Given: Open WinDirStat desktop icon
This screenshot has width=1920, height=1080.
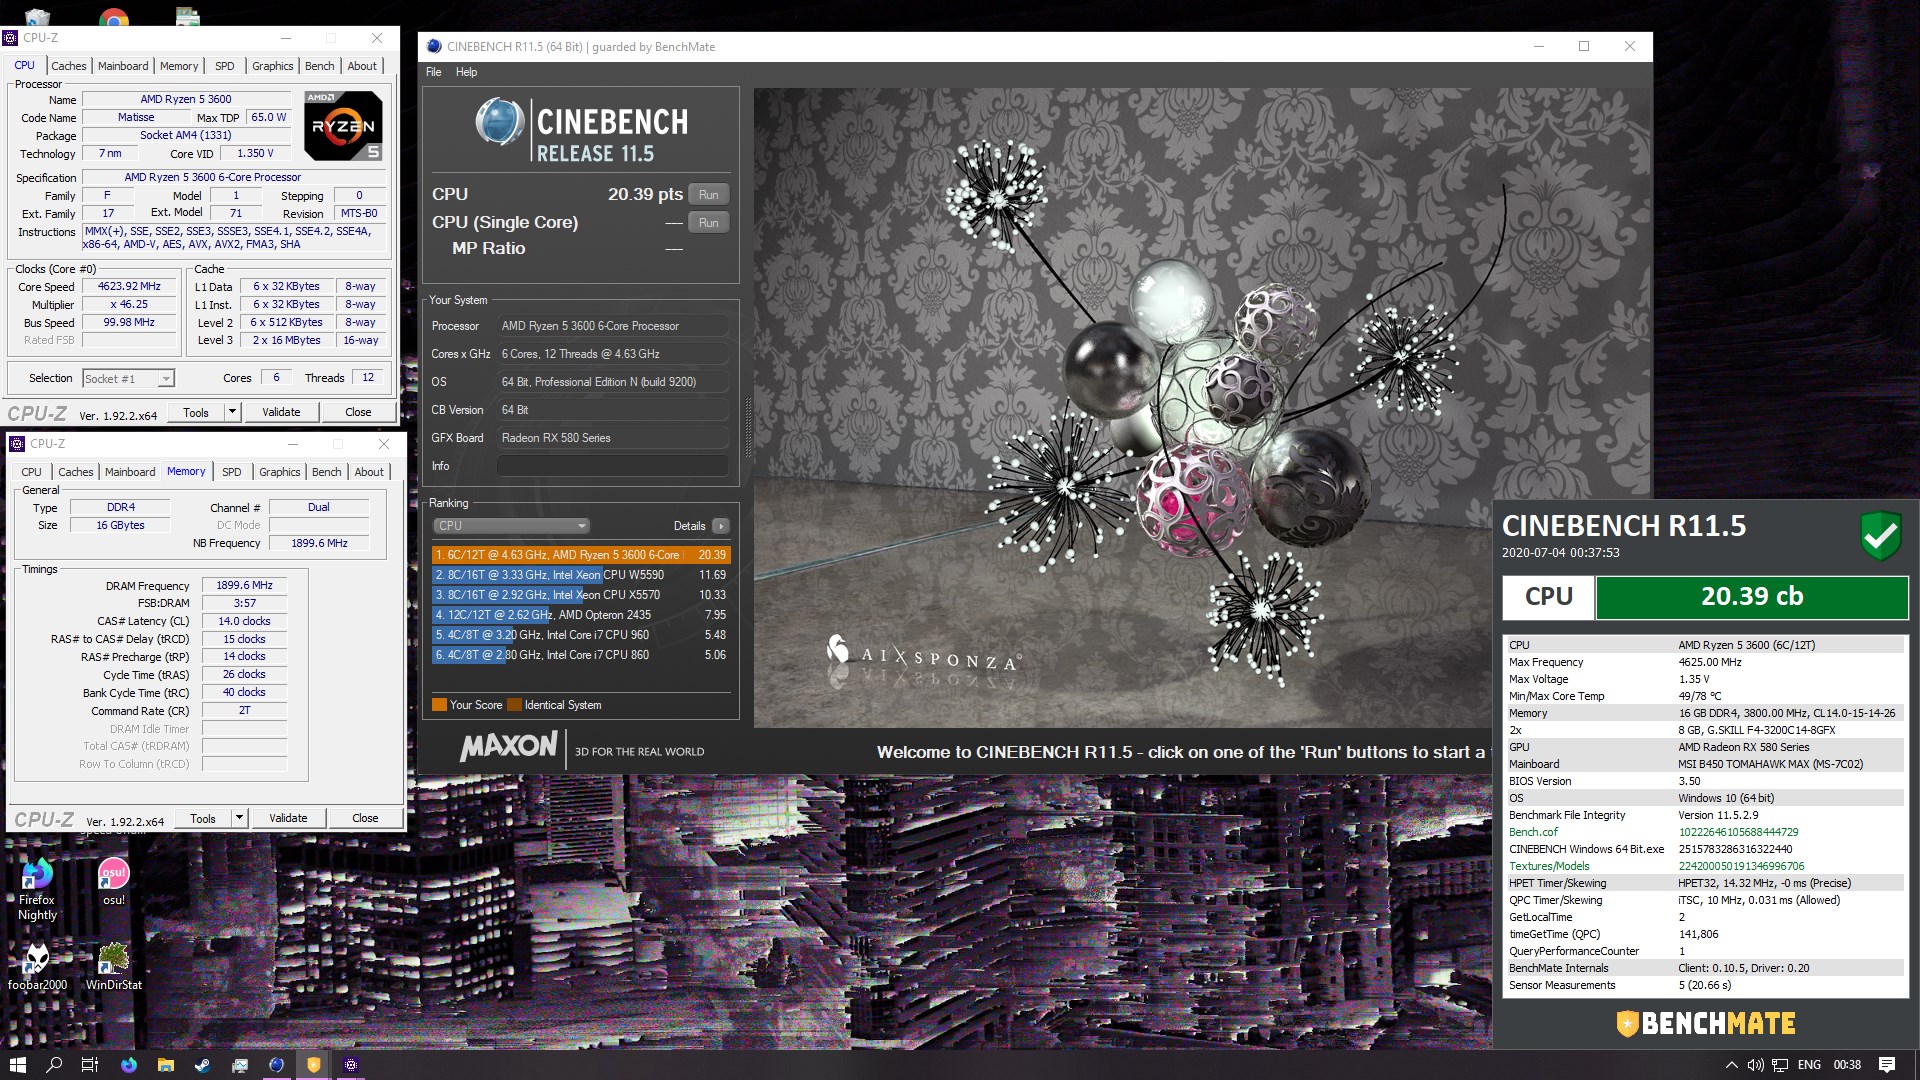Looking at the screenshot, I should [x=114, y=967].
